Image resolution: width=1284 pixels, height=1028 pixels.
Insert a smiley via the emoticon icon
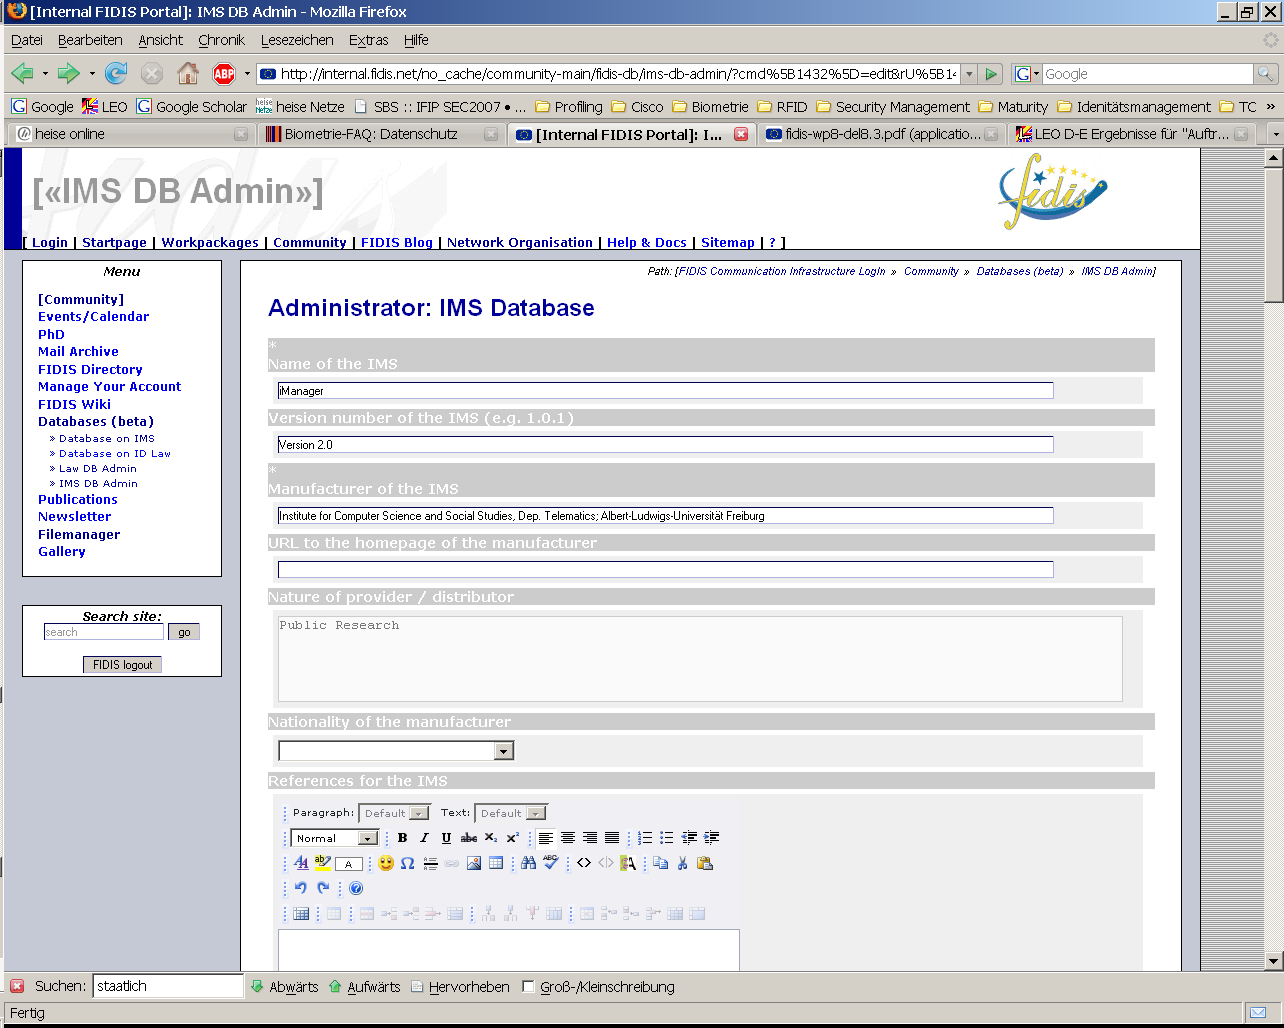pyautogui.click(x=386, y=863)
